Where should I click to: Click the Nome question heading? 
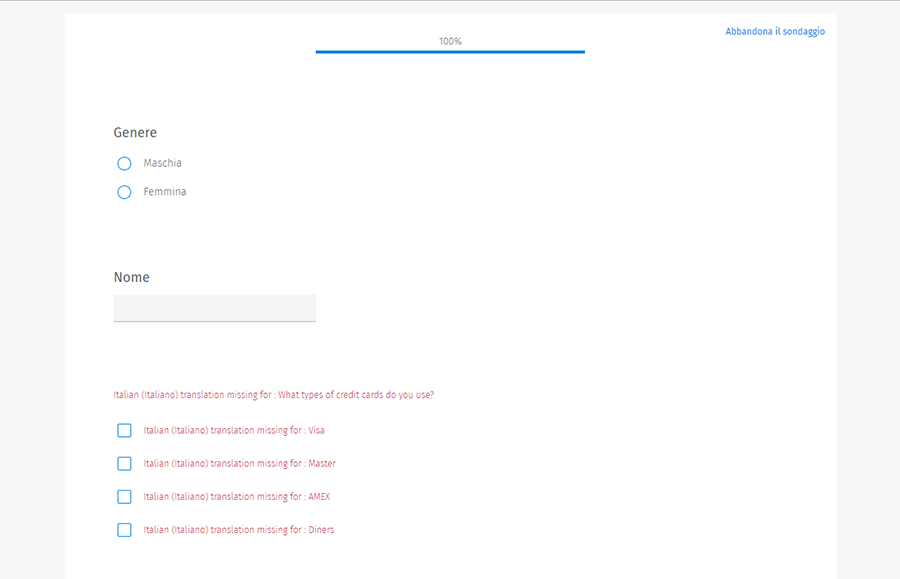coord(131,278)
